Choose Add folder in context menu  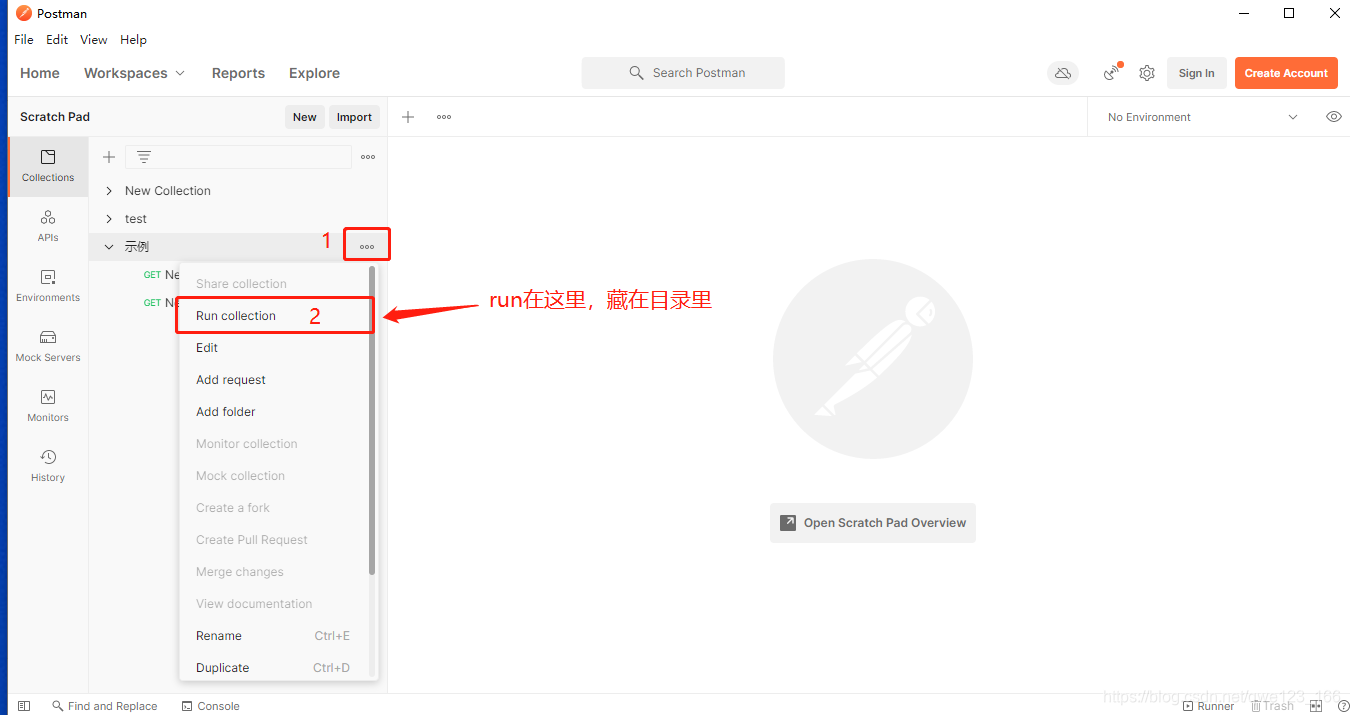pos(274,412)
